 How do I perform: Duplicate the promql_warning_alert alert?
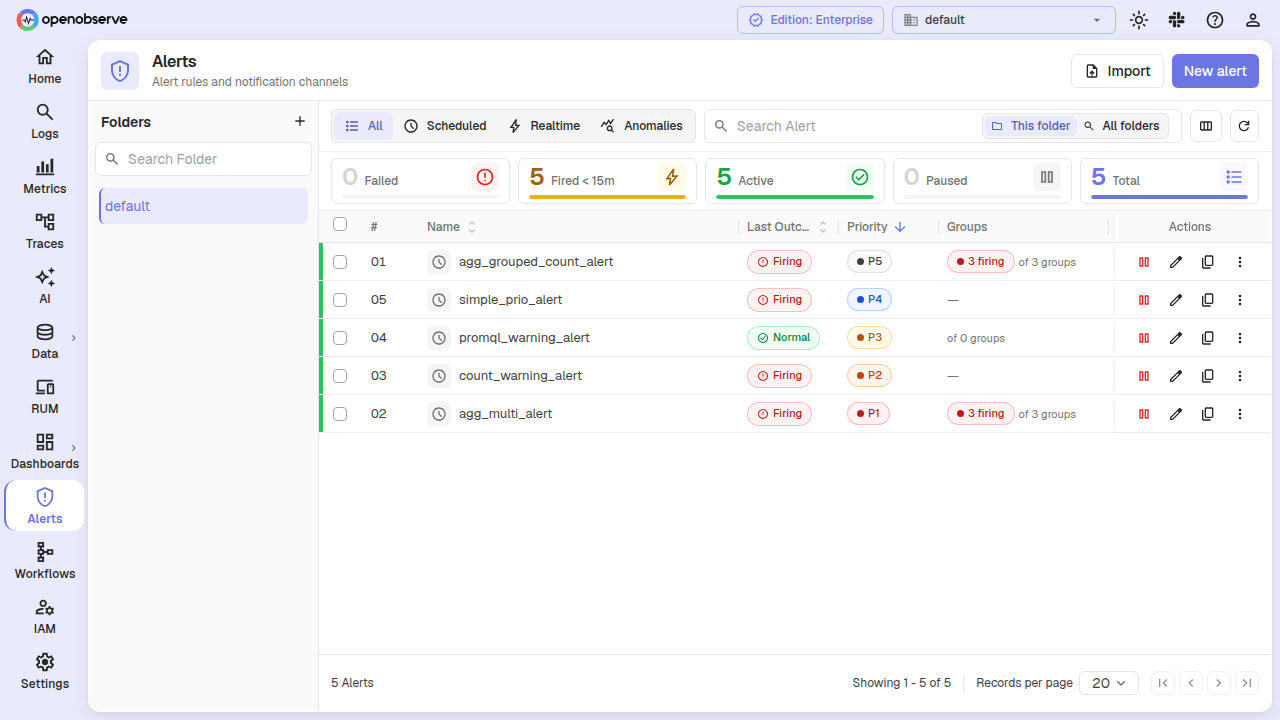(x=1208, y=338)
